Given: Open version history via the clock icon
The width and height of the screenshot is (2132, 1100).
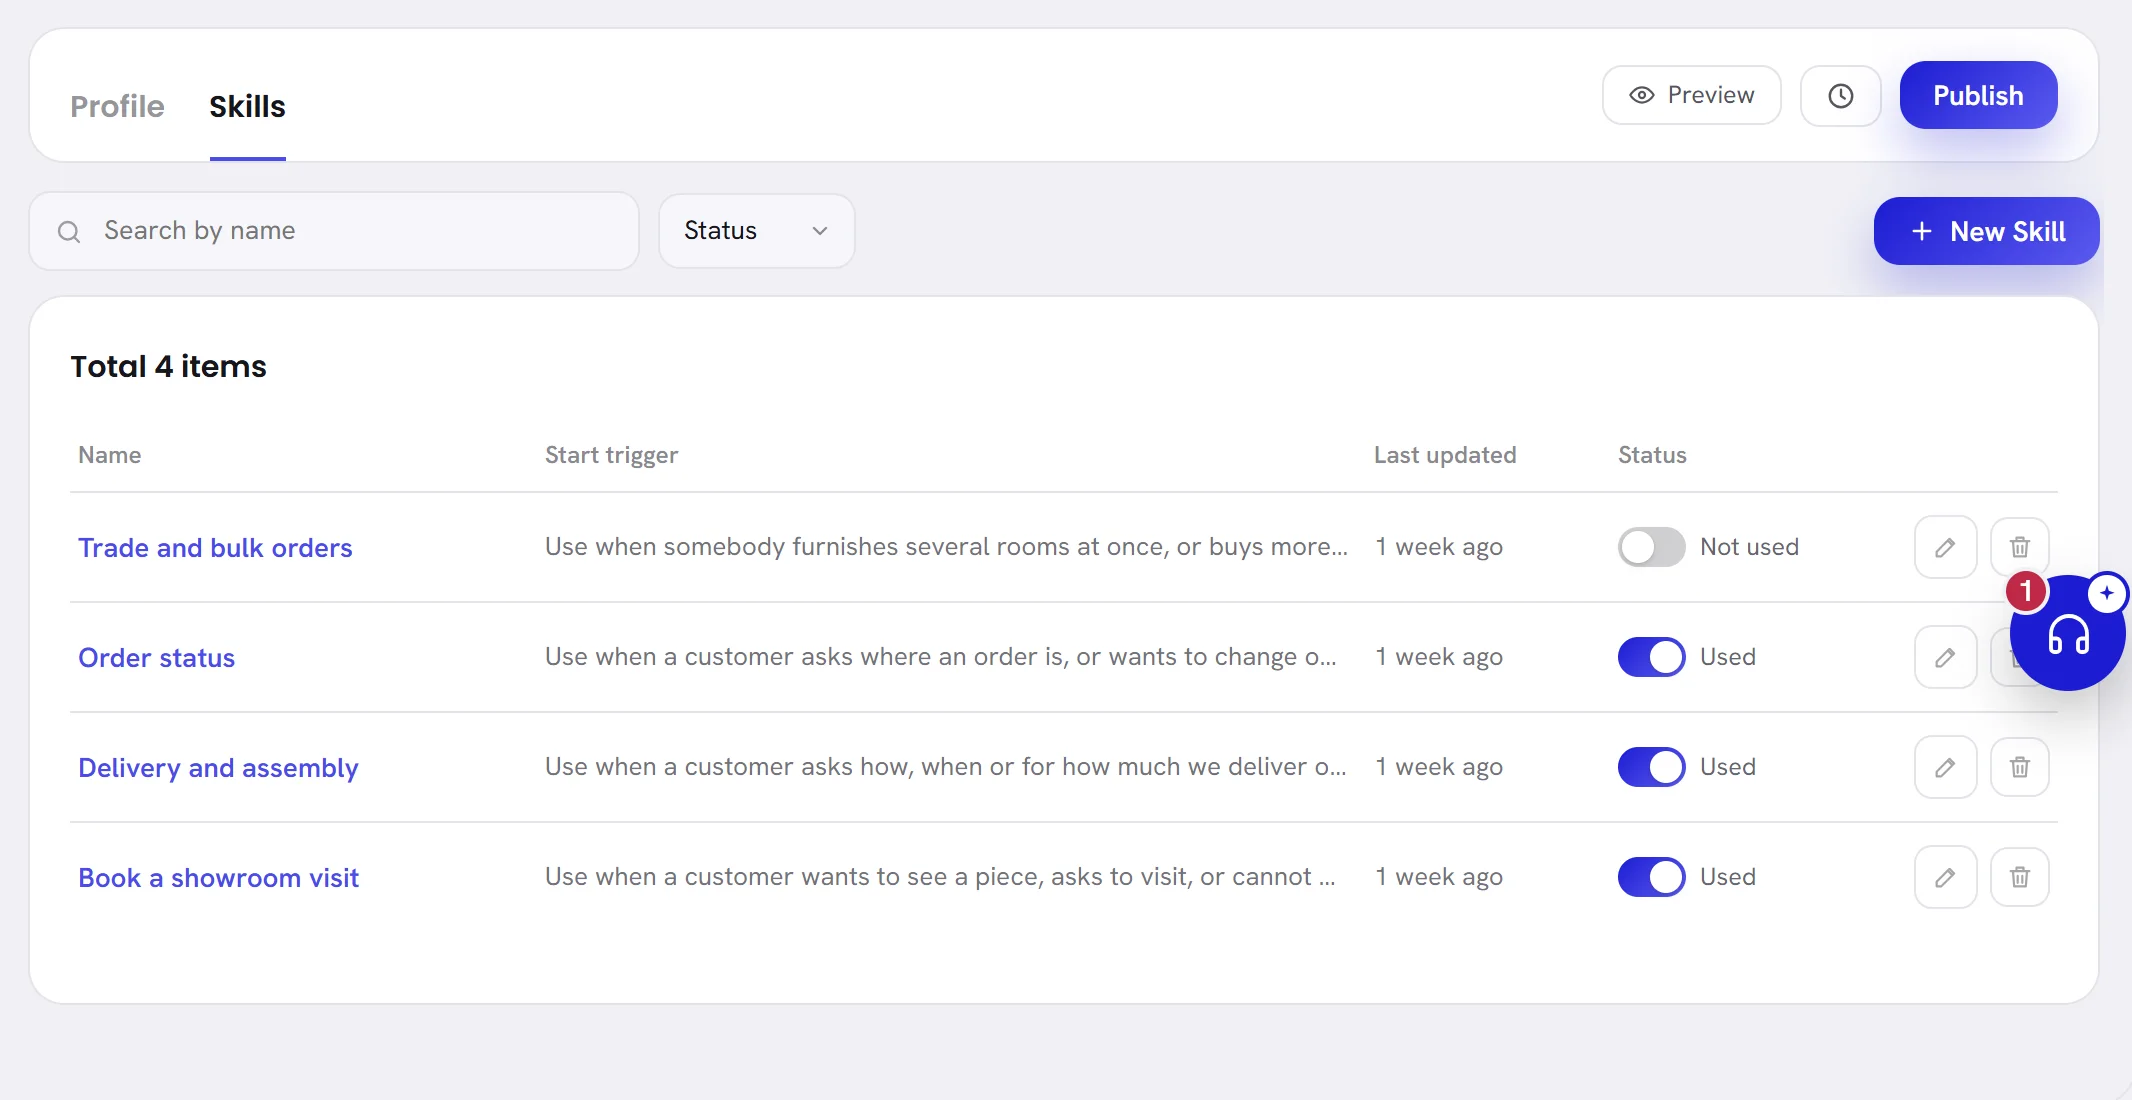Looking at the screenshot, I should coord(1840,96).
